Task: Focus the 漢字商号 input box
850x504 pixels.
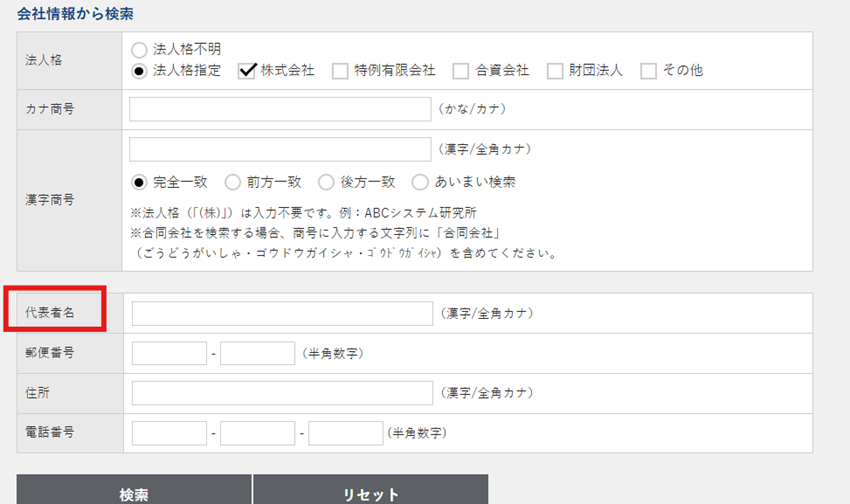Action: [x=280, y=149]
